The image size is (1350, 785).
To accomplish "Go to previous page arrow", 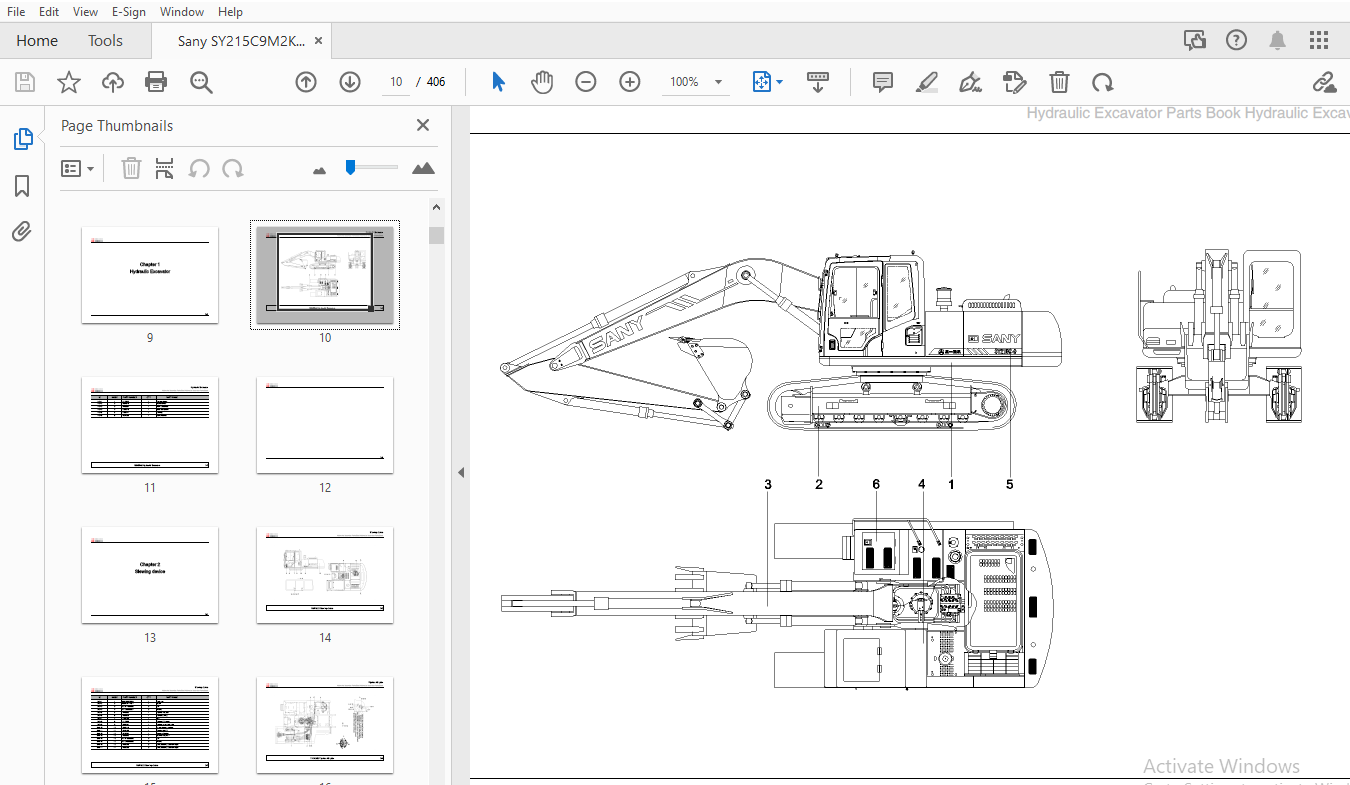I will [306, 82].
